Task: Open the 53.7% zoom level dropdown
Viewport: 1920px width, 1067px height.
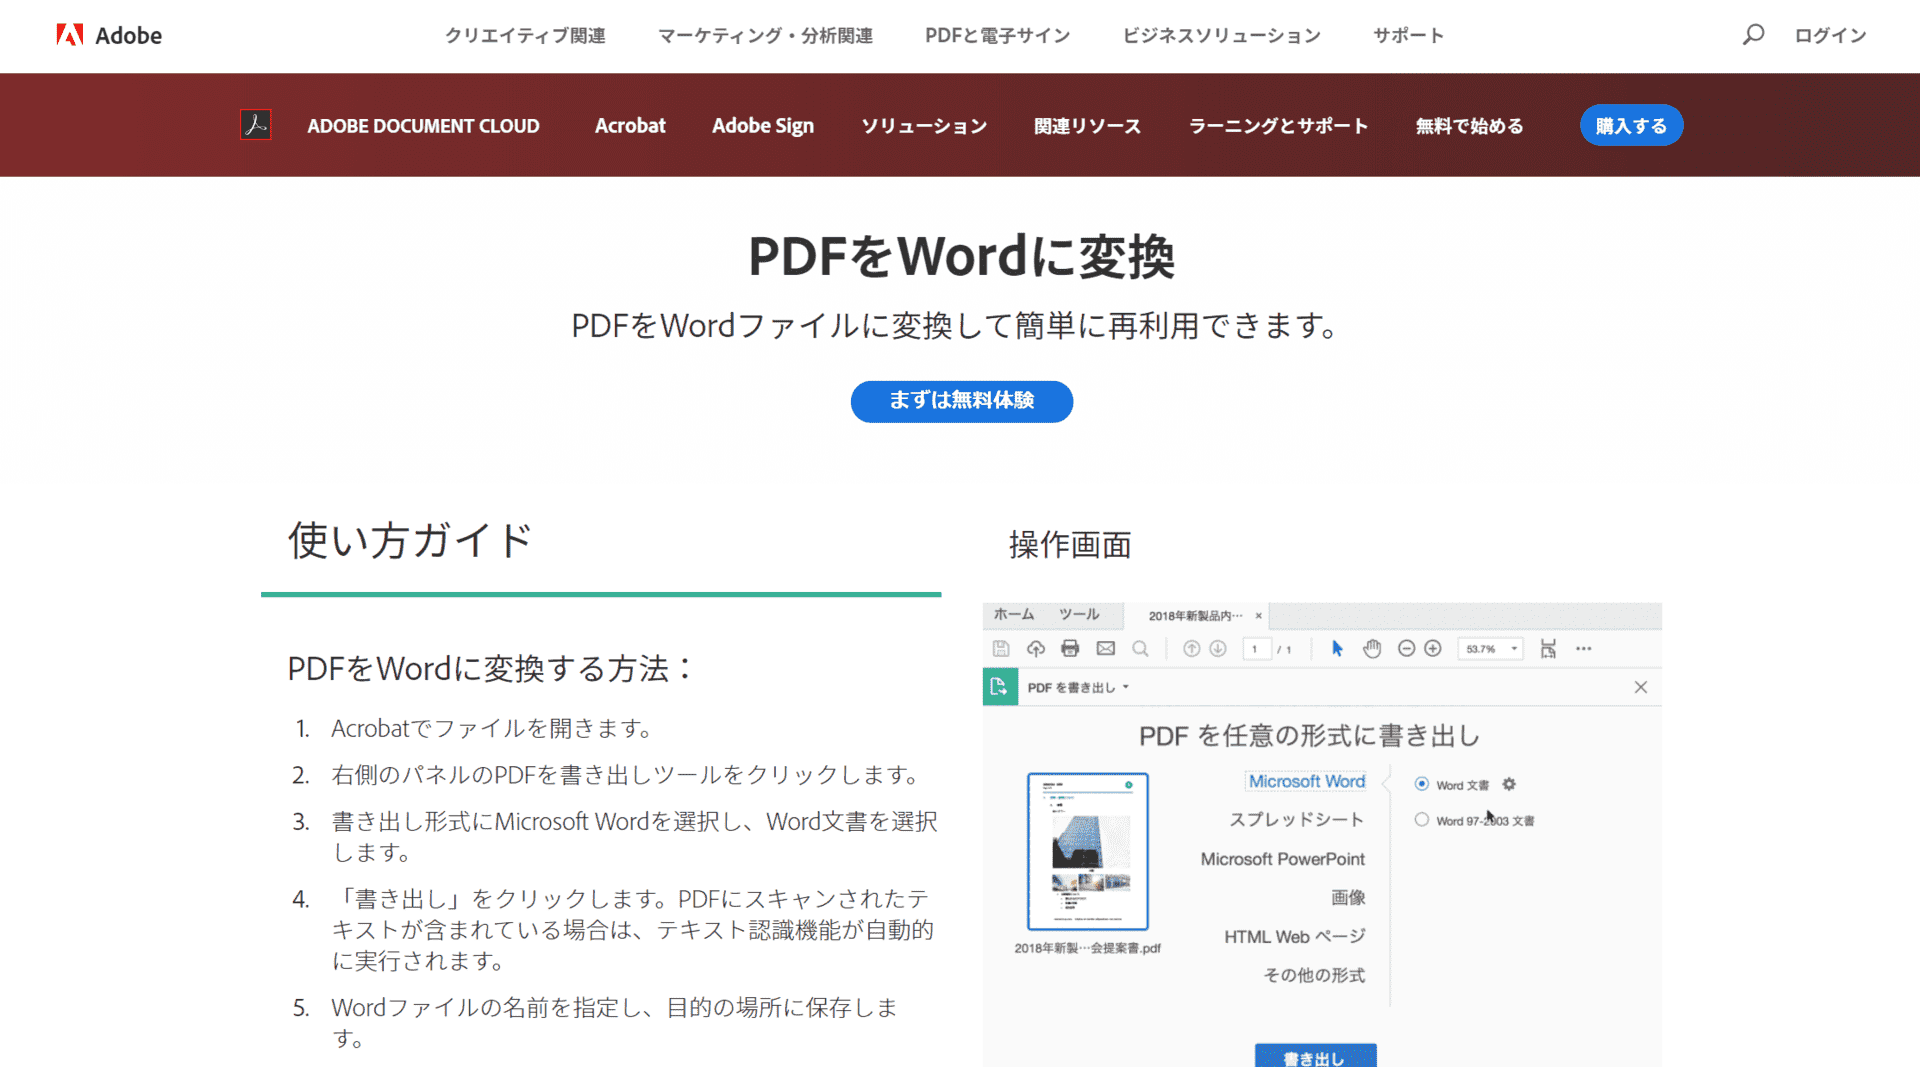Action: click(x=1491, y=649)
